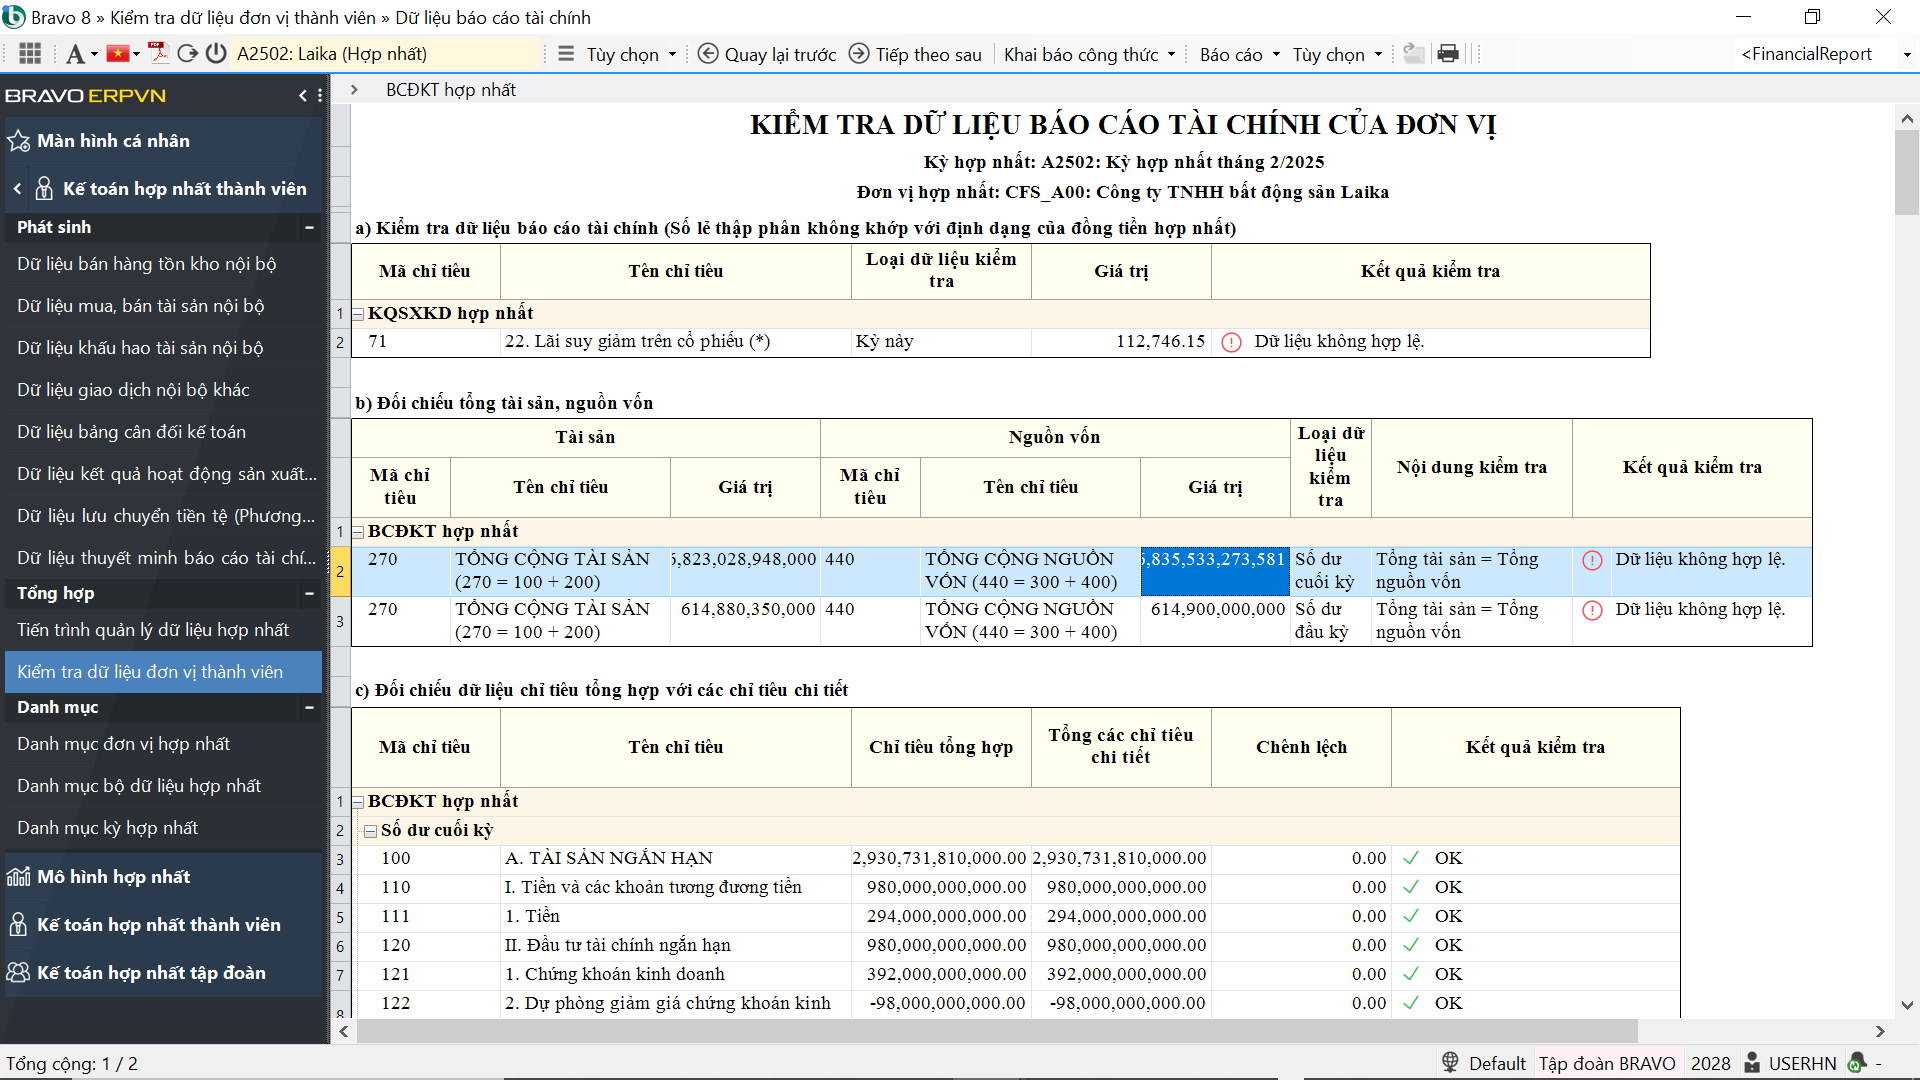Click the PDF export icon
The width and height of the screenshot is (1920, 1080).
[158, 53]
